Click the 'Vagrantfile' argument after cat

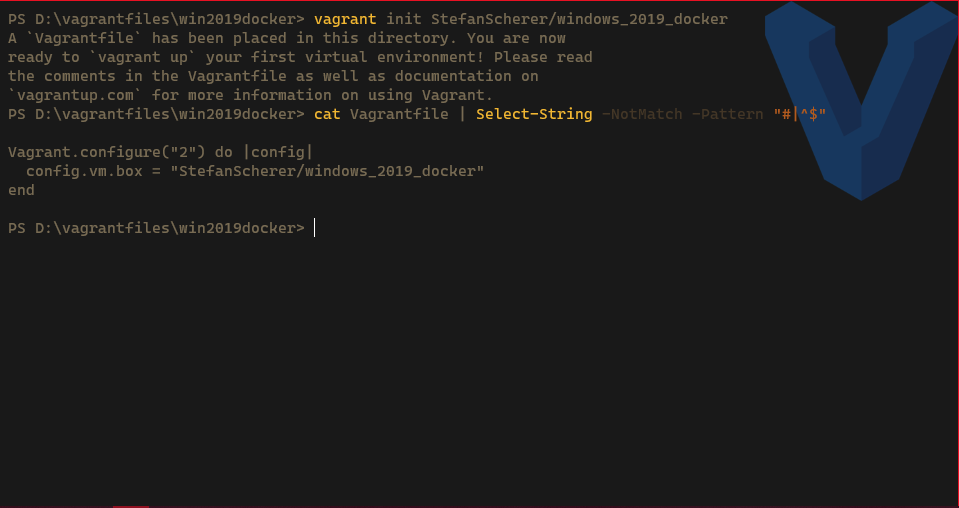click(x=399, y=114)
